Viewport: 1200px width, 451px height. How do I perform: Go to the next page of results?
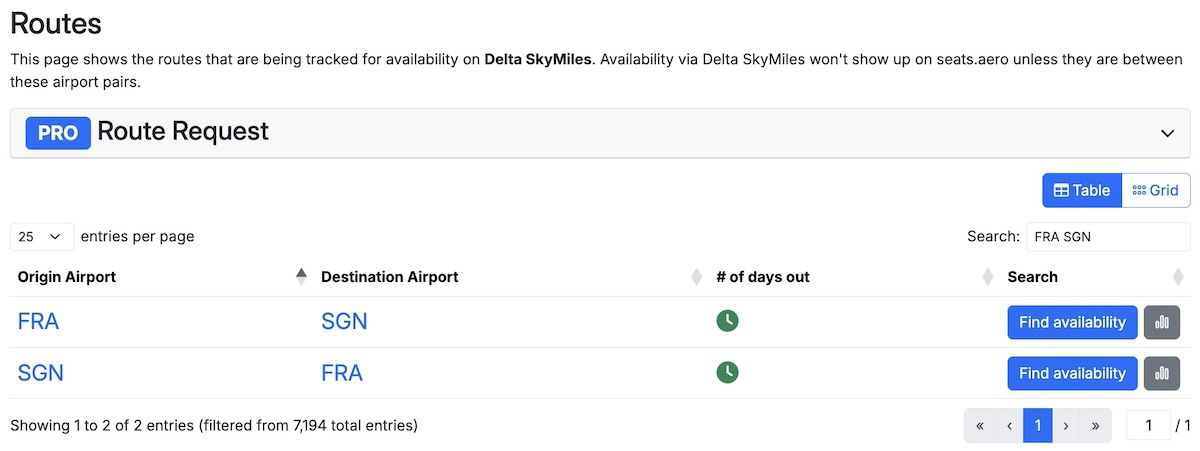tap(1066, 426)
